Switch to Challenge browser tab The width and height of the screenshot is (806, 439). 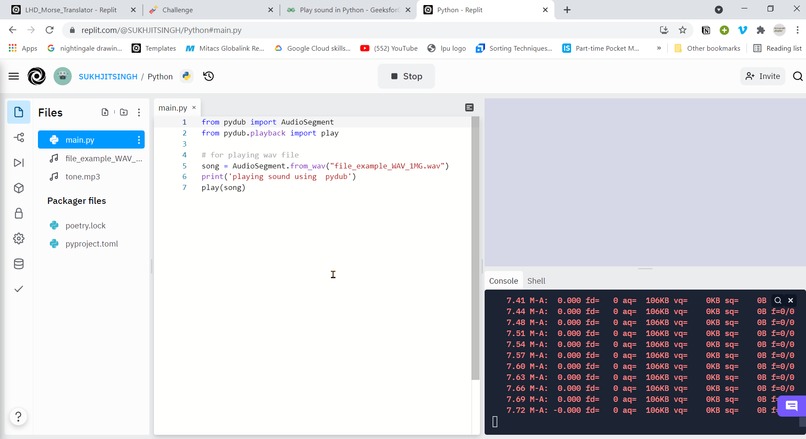(x=211, y=10)
